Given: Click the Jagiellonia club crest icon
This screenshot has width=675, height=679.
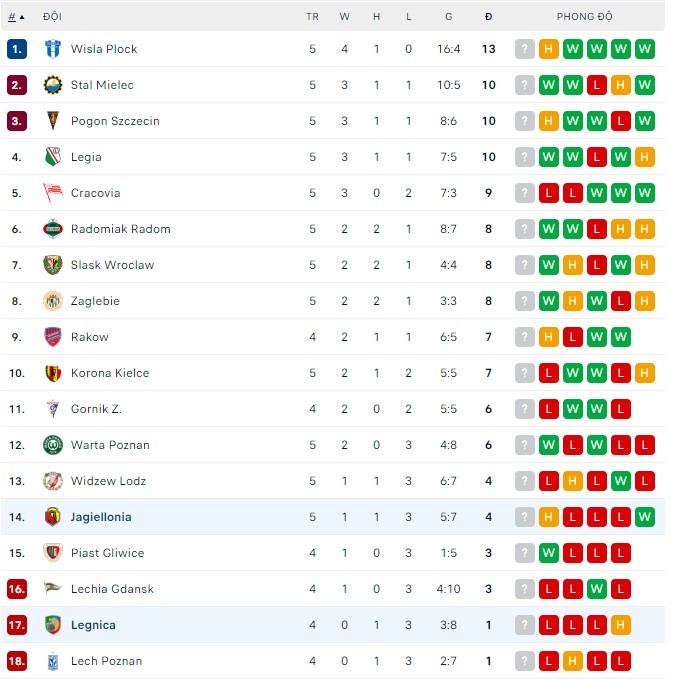Looking at the screenshot, I should [53, 517].
